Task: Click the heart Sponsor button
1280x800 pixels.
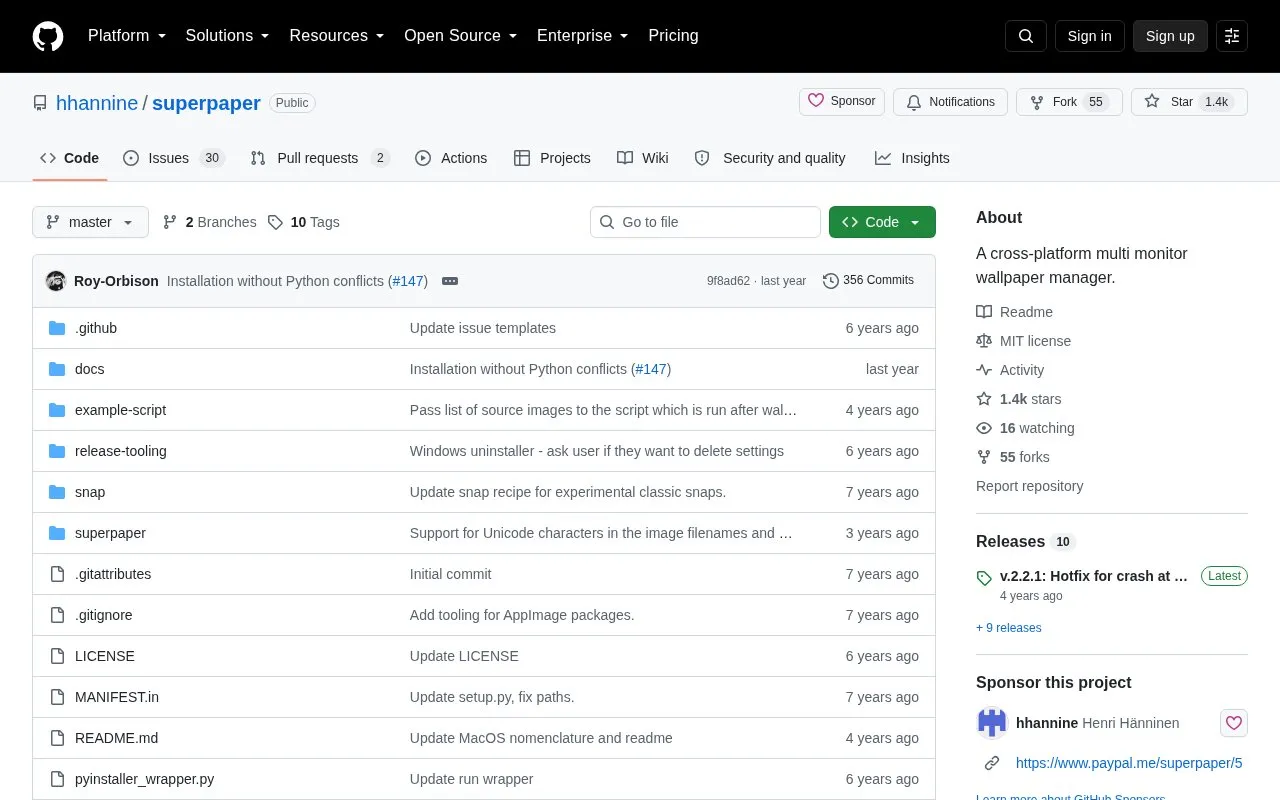Action: (x=842, y=101)
